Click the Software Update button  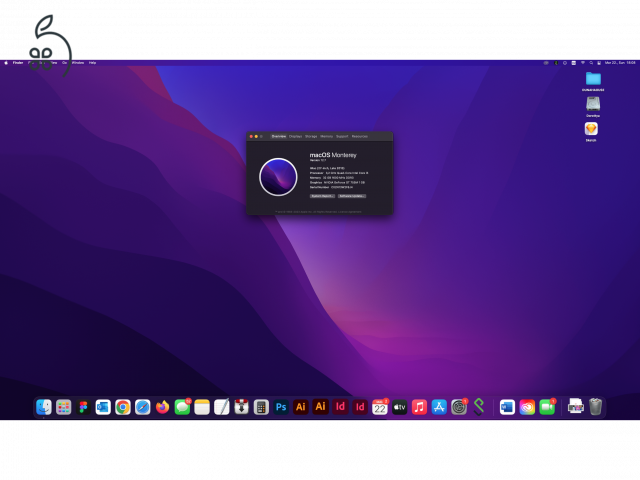pyautogui.click(x=352, y=196)
